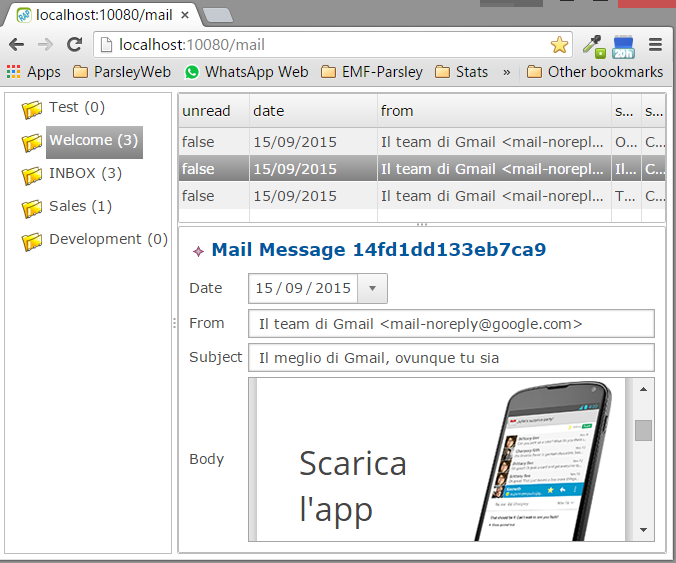The width and height of the screenshot is (676, 563).
Task: Open the Date dropdown calendar arrow
Action: (x=372, y=288)
